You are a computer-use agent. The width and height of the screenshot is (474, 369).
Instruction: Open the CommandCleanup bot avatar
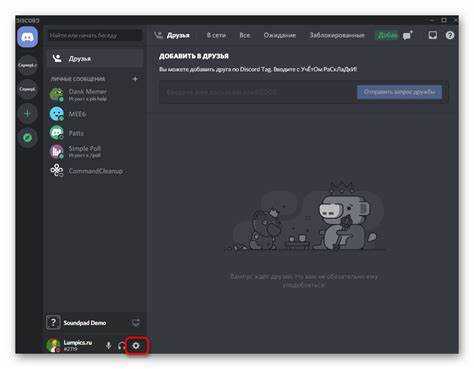pos(57,170)
